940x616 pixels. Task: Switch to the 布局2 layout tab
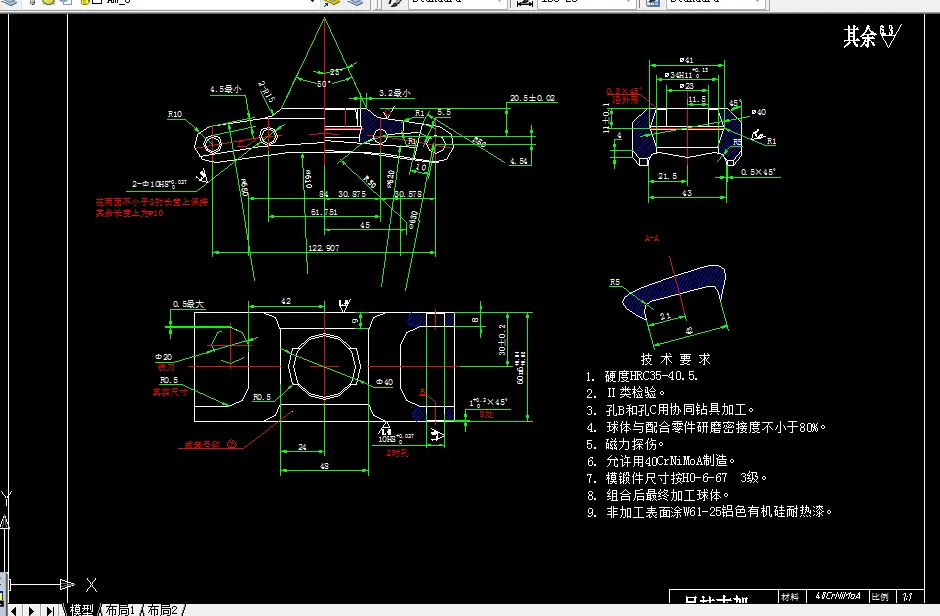(x=160, y=608)
